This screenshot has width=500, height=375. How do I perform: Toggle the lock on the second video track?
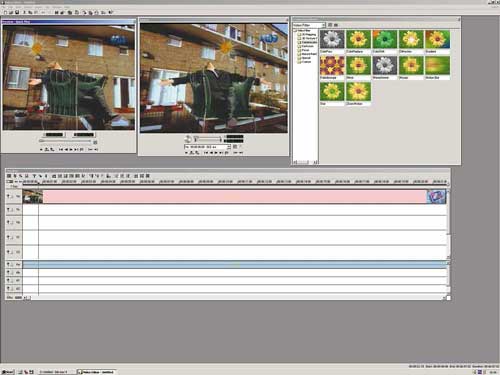tap(12, 210)
